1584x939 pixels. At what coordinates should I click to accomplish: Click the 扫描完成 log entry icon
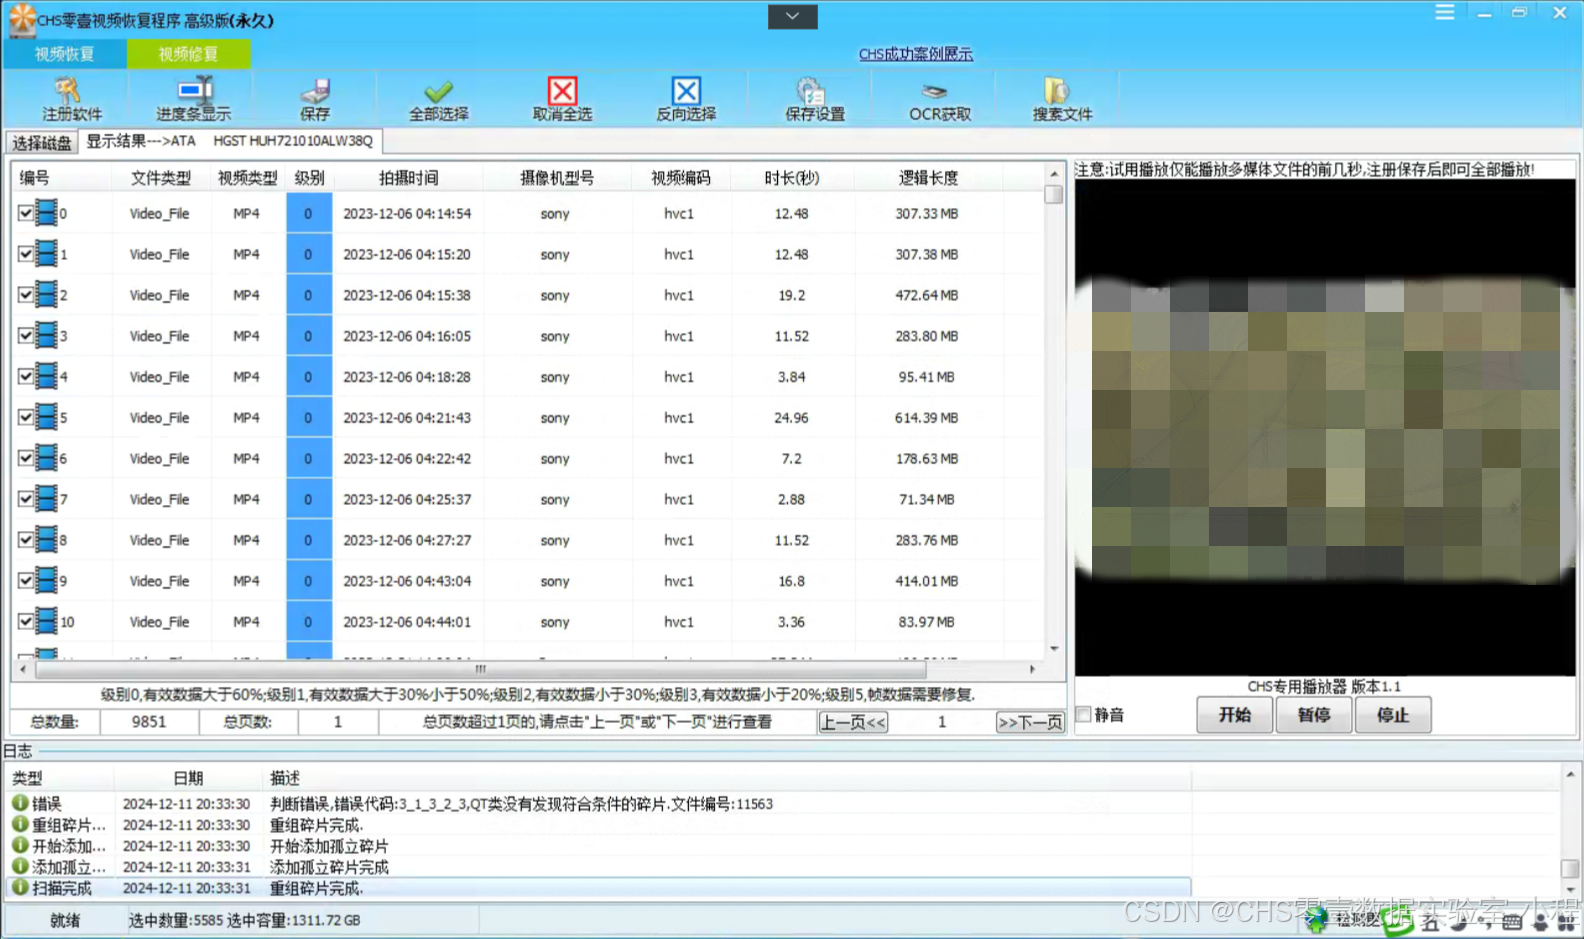tap(20, 887)
